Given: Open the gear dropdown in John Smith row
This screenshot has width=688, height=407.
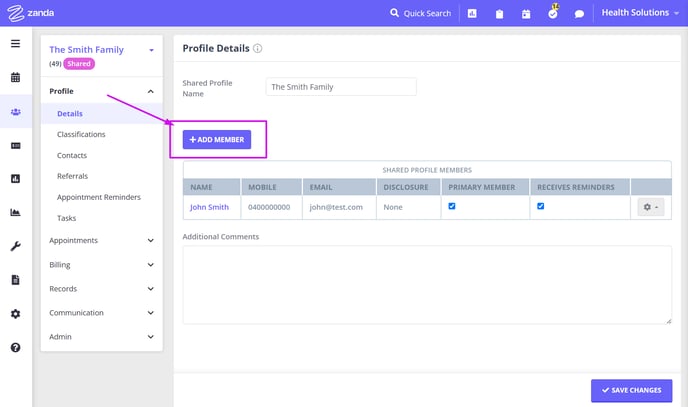Looking at the screenshot, I should click(x=651, y=207).
